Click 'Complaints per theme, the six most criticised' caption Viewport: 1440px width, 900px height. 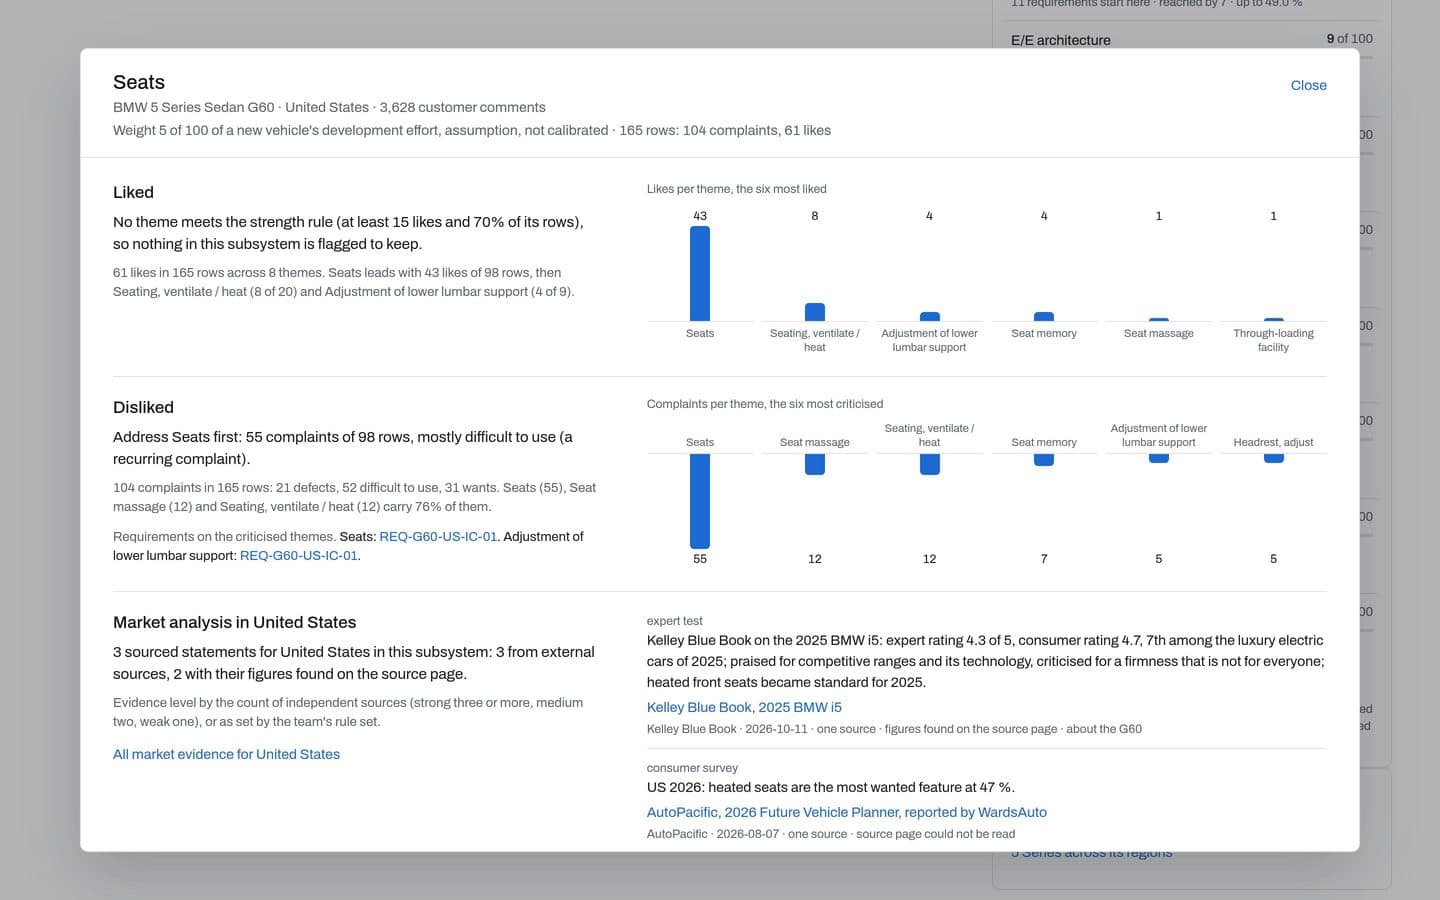point(765,404)
